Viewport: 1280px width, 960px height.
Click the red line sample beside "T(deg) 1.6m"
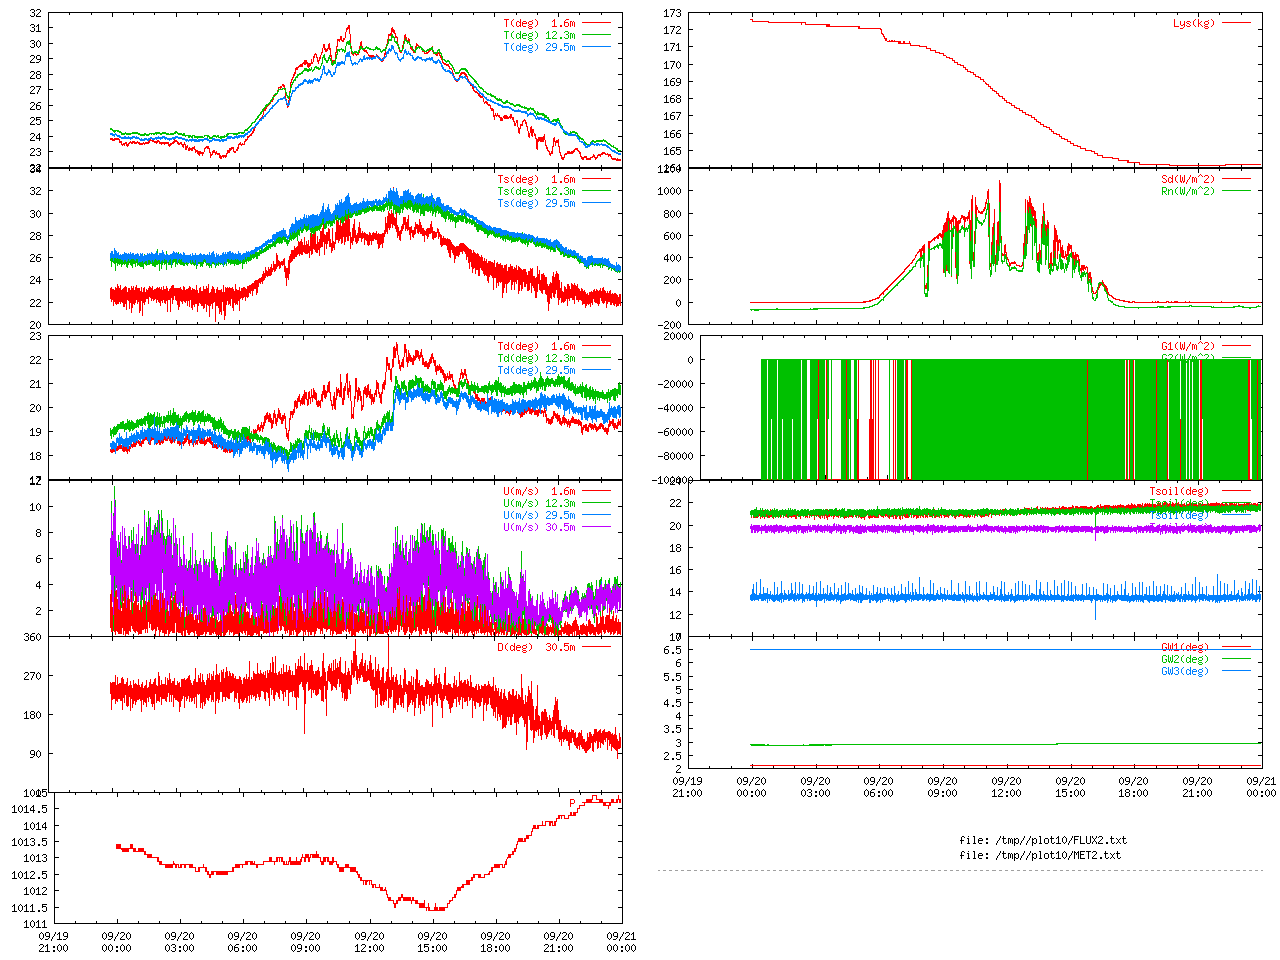click(596, 23)
